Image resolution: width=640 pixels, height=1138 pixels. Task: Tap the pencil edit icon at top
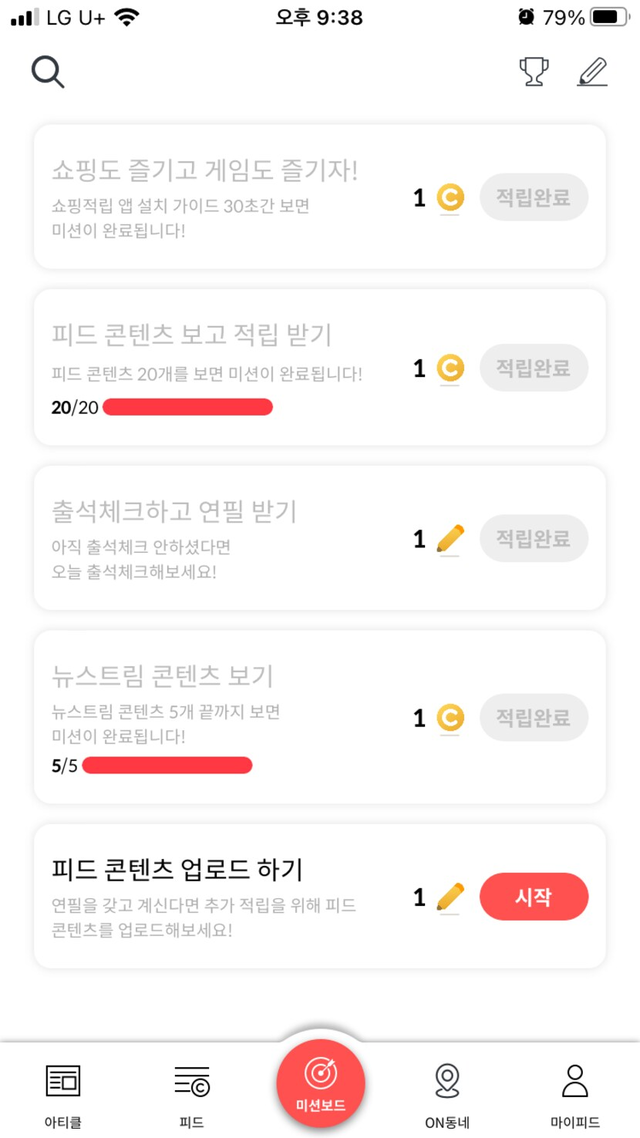click(593, 72)
